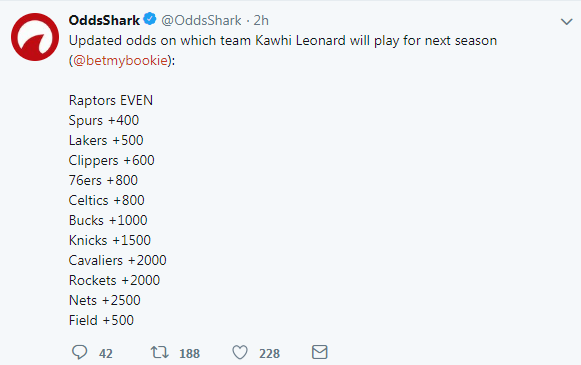Click the 42 replies count
The image size is (581, 365).
coord(106,354)
